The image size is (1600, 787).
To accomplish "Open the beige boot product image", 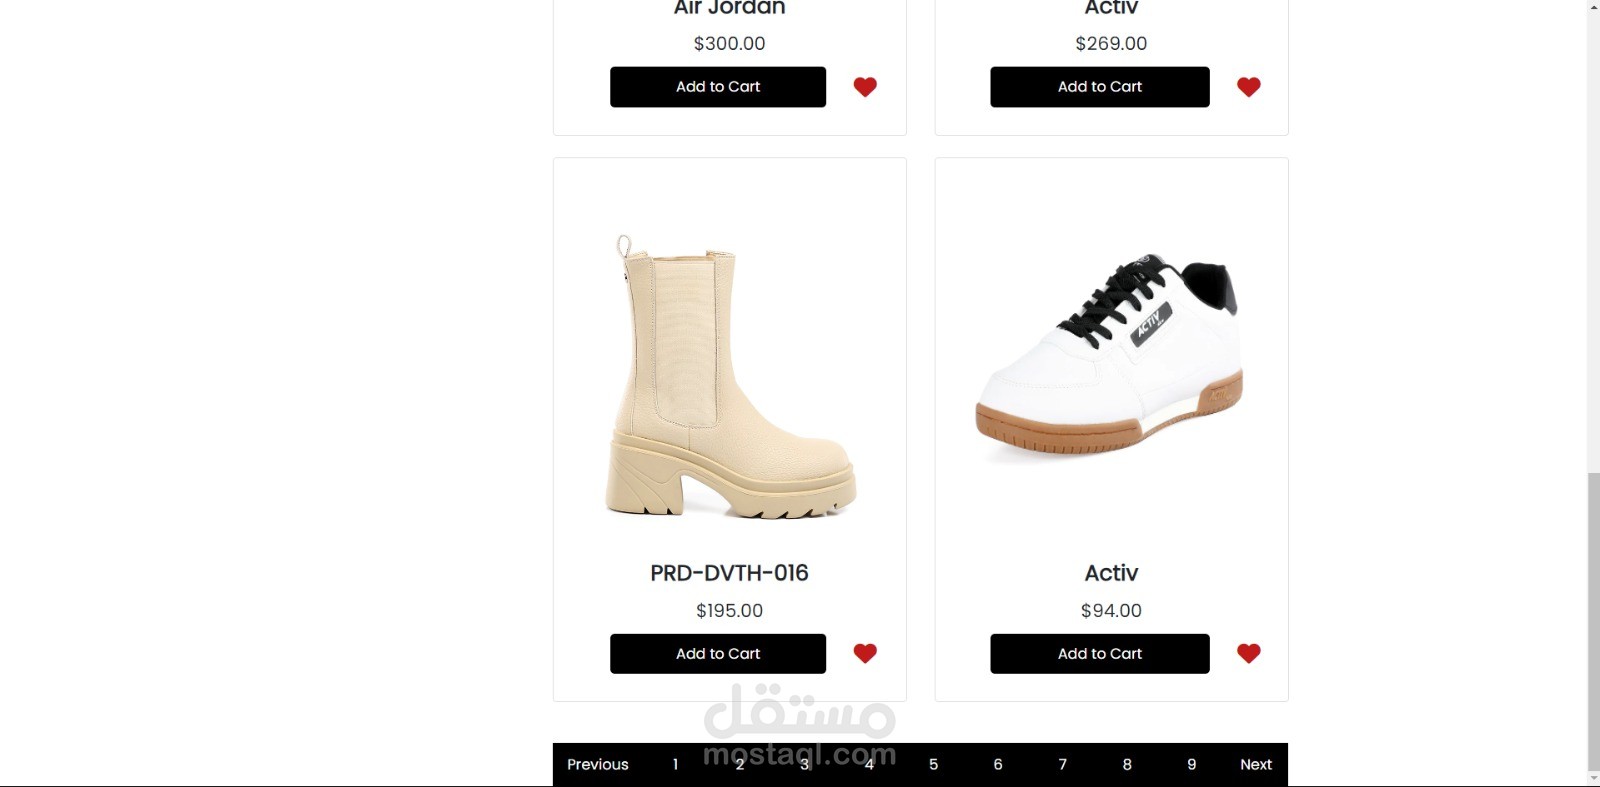I will (x=730, y=376).
